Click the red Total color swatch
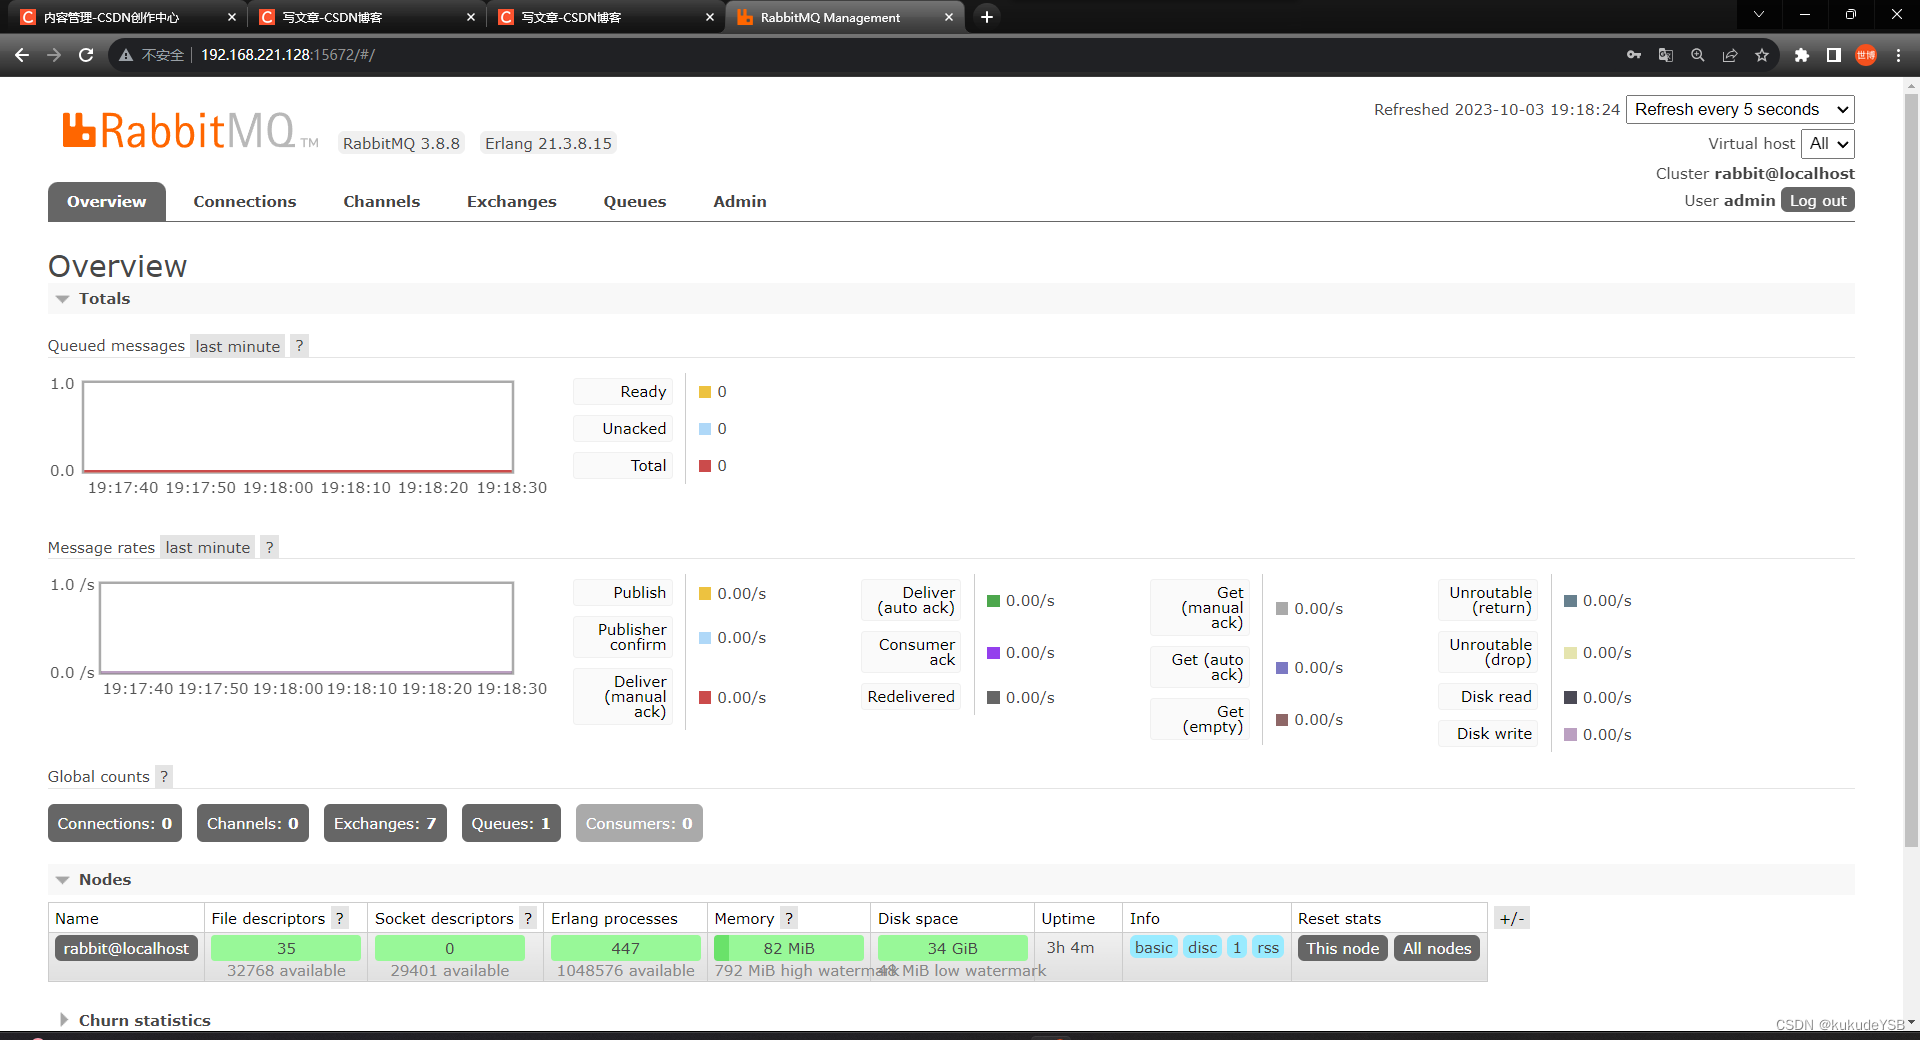1920x1040 pixels. click(x=705, y=466)
